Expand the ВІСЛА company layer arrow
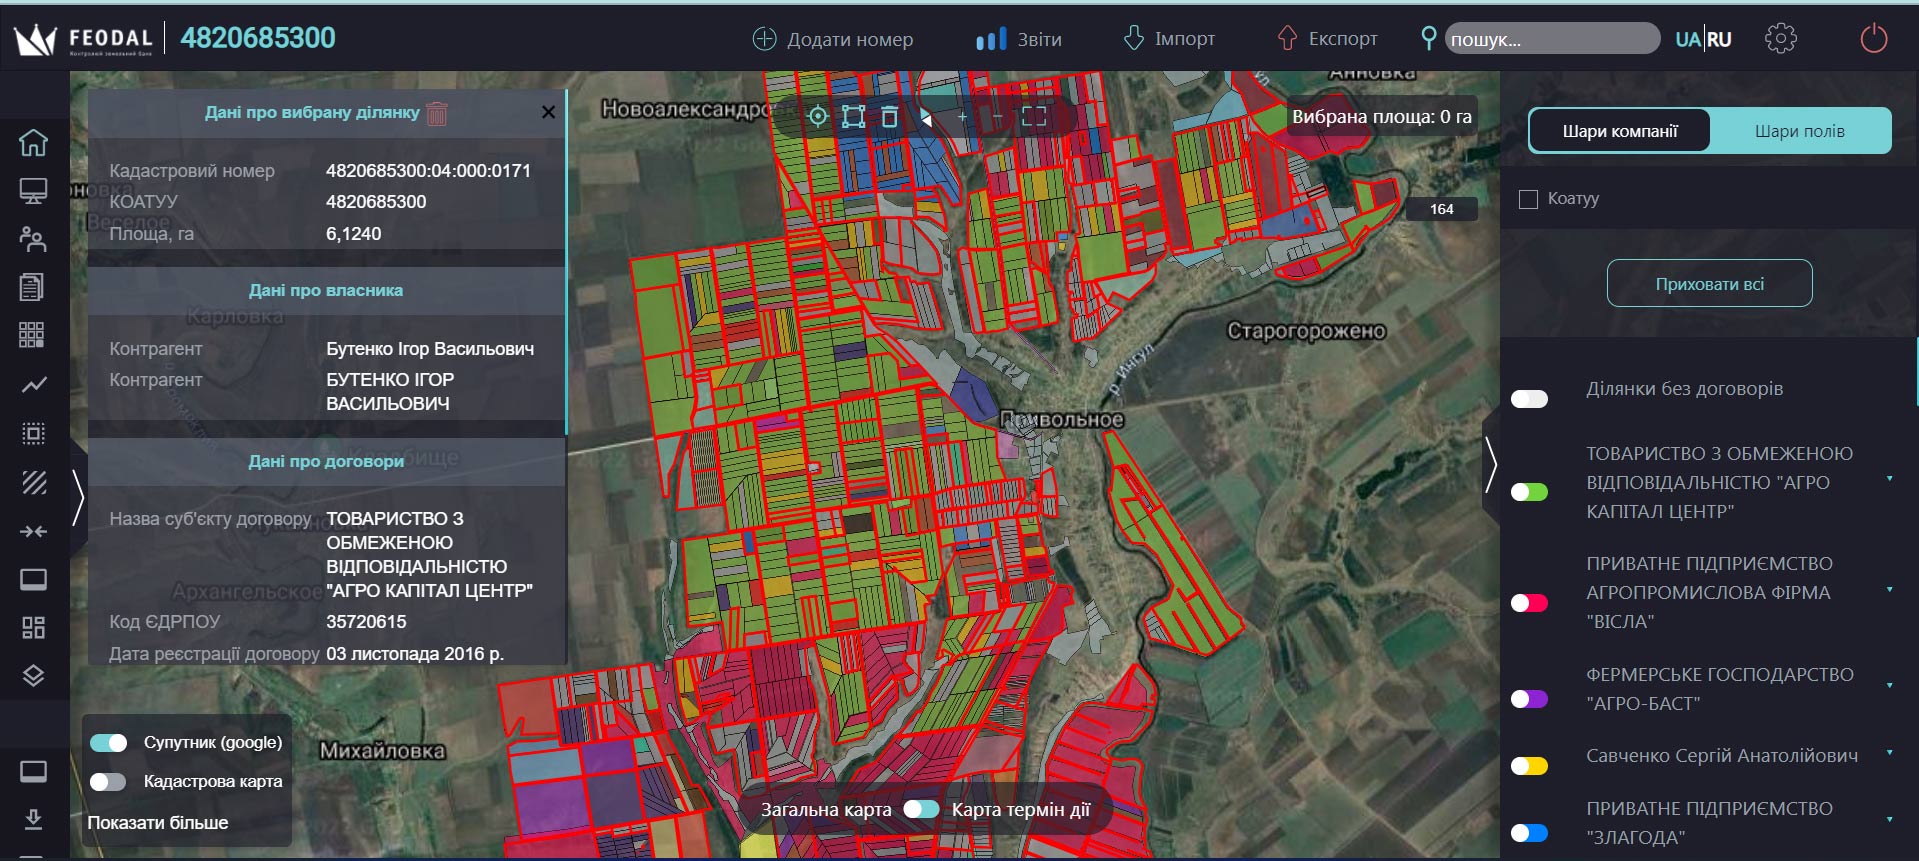 1889,590
